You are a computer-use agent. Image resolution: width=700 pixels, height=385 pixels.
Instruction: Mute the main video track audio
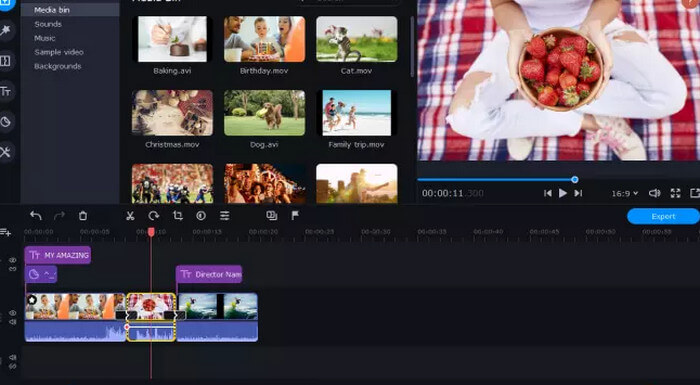tap(13, 322)
